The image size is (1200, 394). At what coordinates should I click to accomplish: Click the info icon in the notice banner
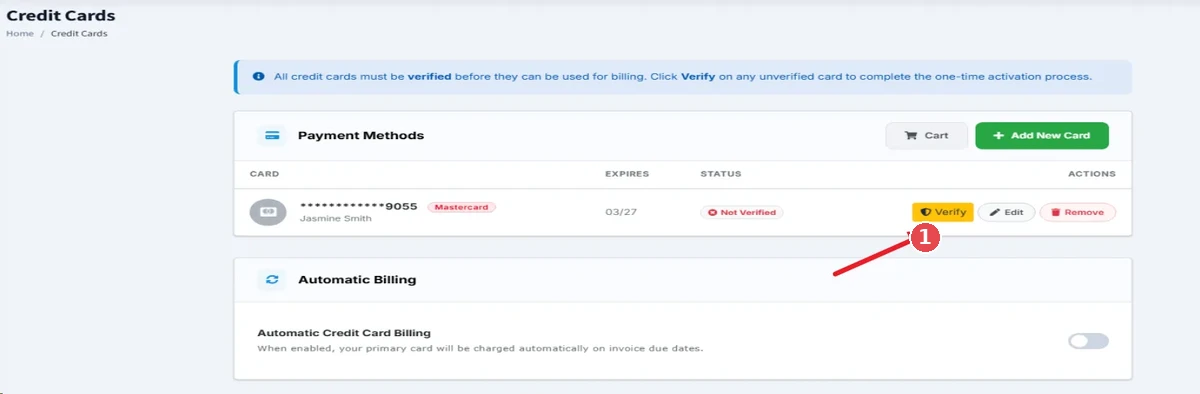259,76
